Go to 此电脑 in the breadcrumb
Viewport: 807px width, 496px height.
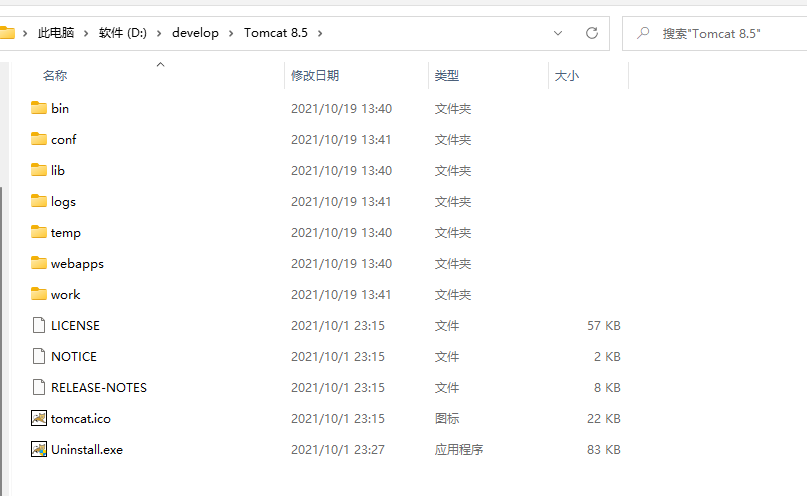[56, 33]
